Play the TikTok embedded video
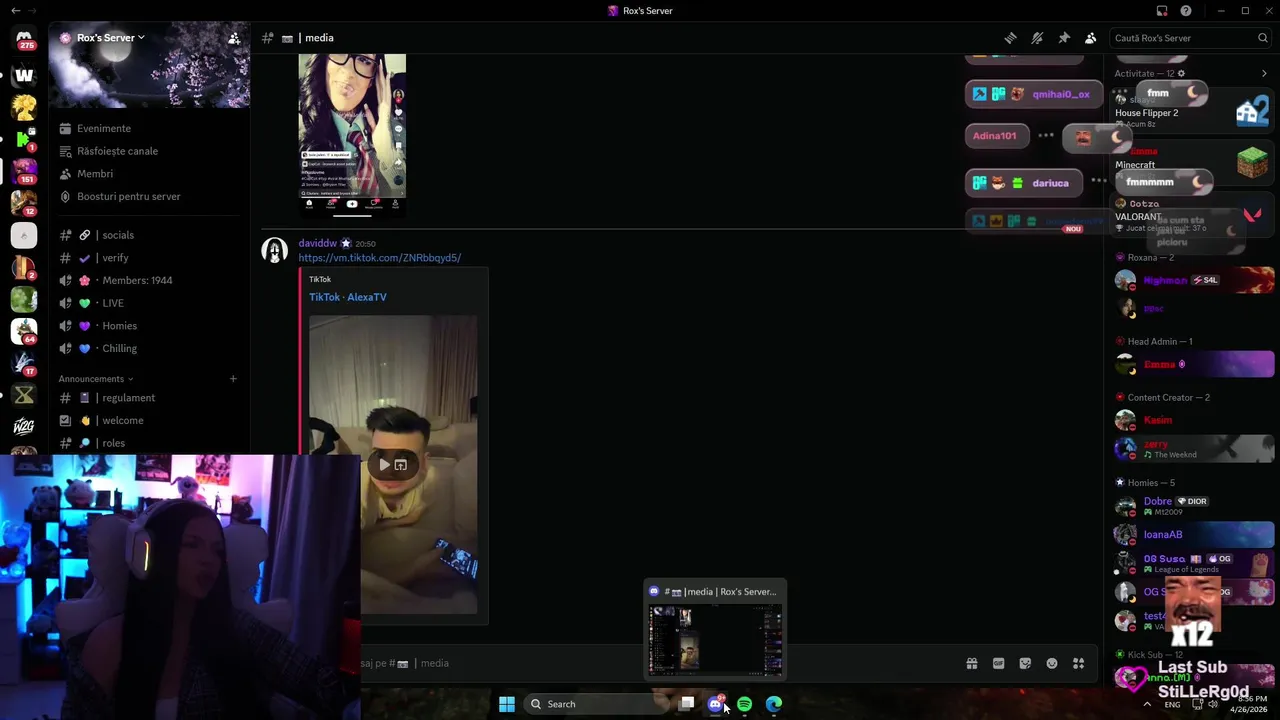Viewport: 1280px width, 720px height. [384, 465]
